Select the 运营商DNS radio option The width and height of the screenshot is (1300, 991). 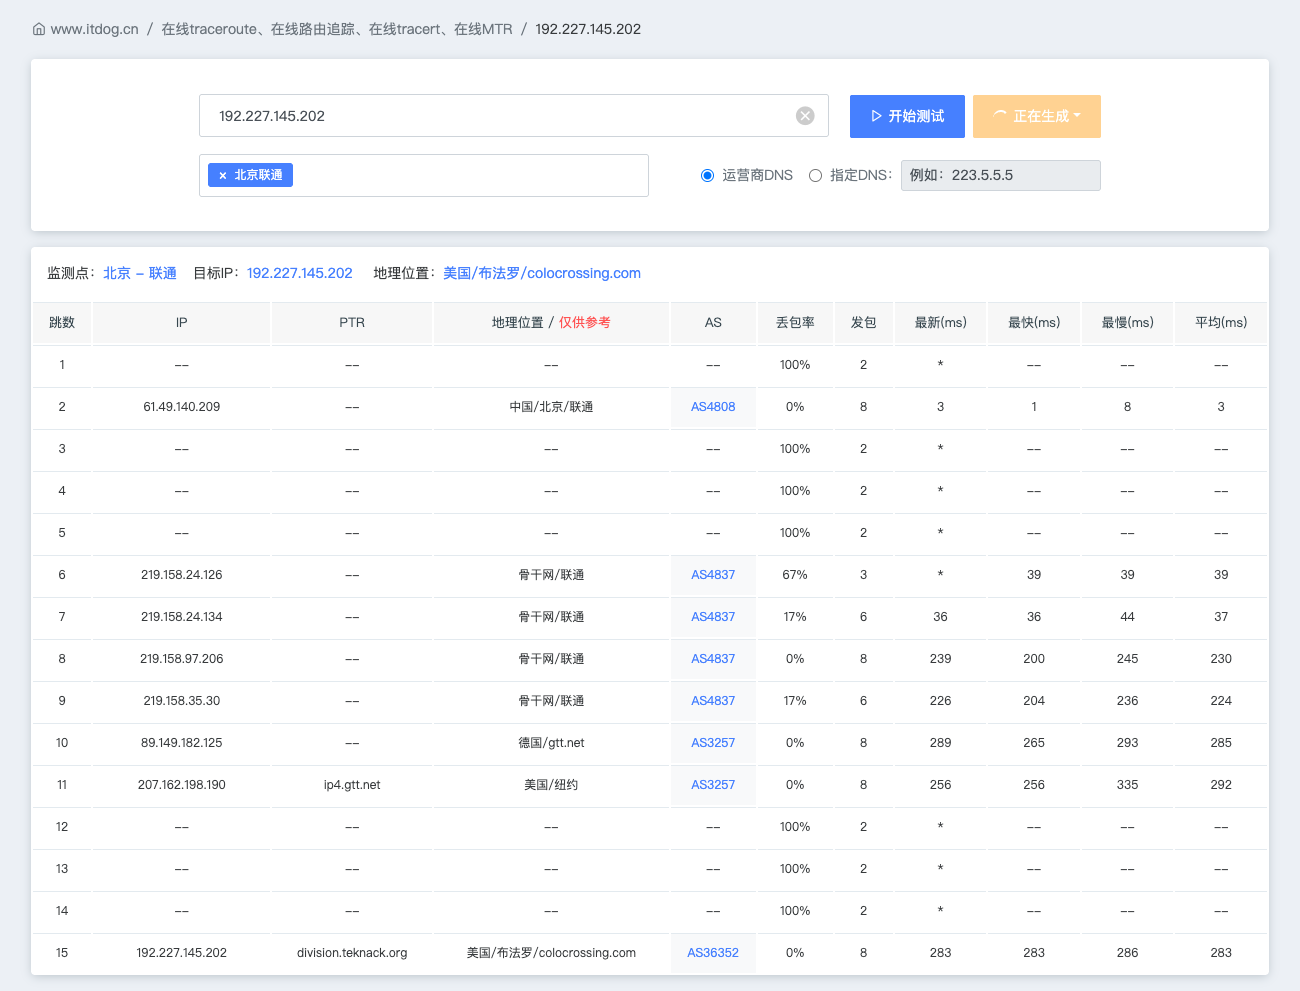(x=708, y=175)
